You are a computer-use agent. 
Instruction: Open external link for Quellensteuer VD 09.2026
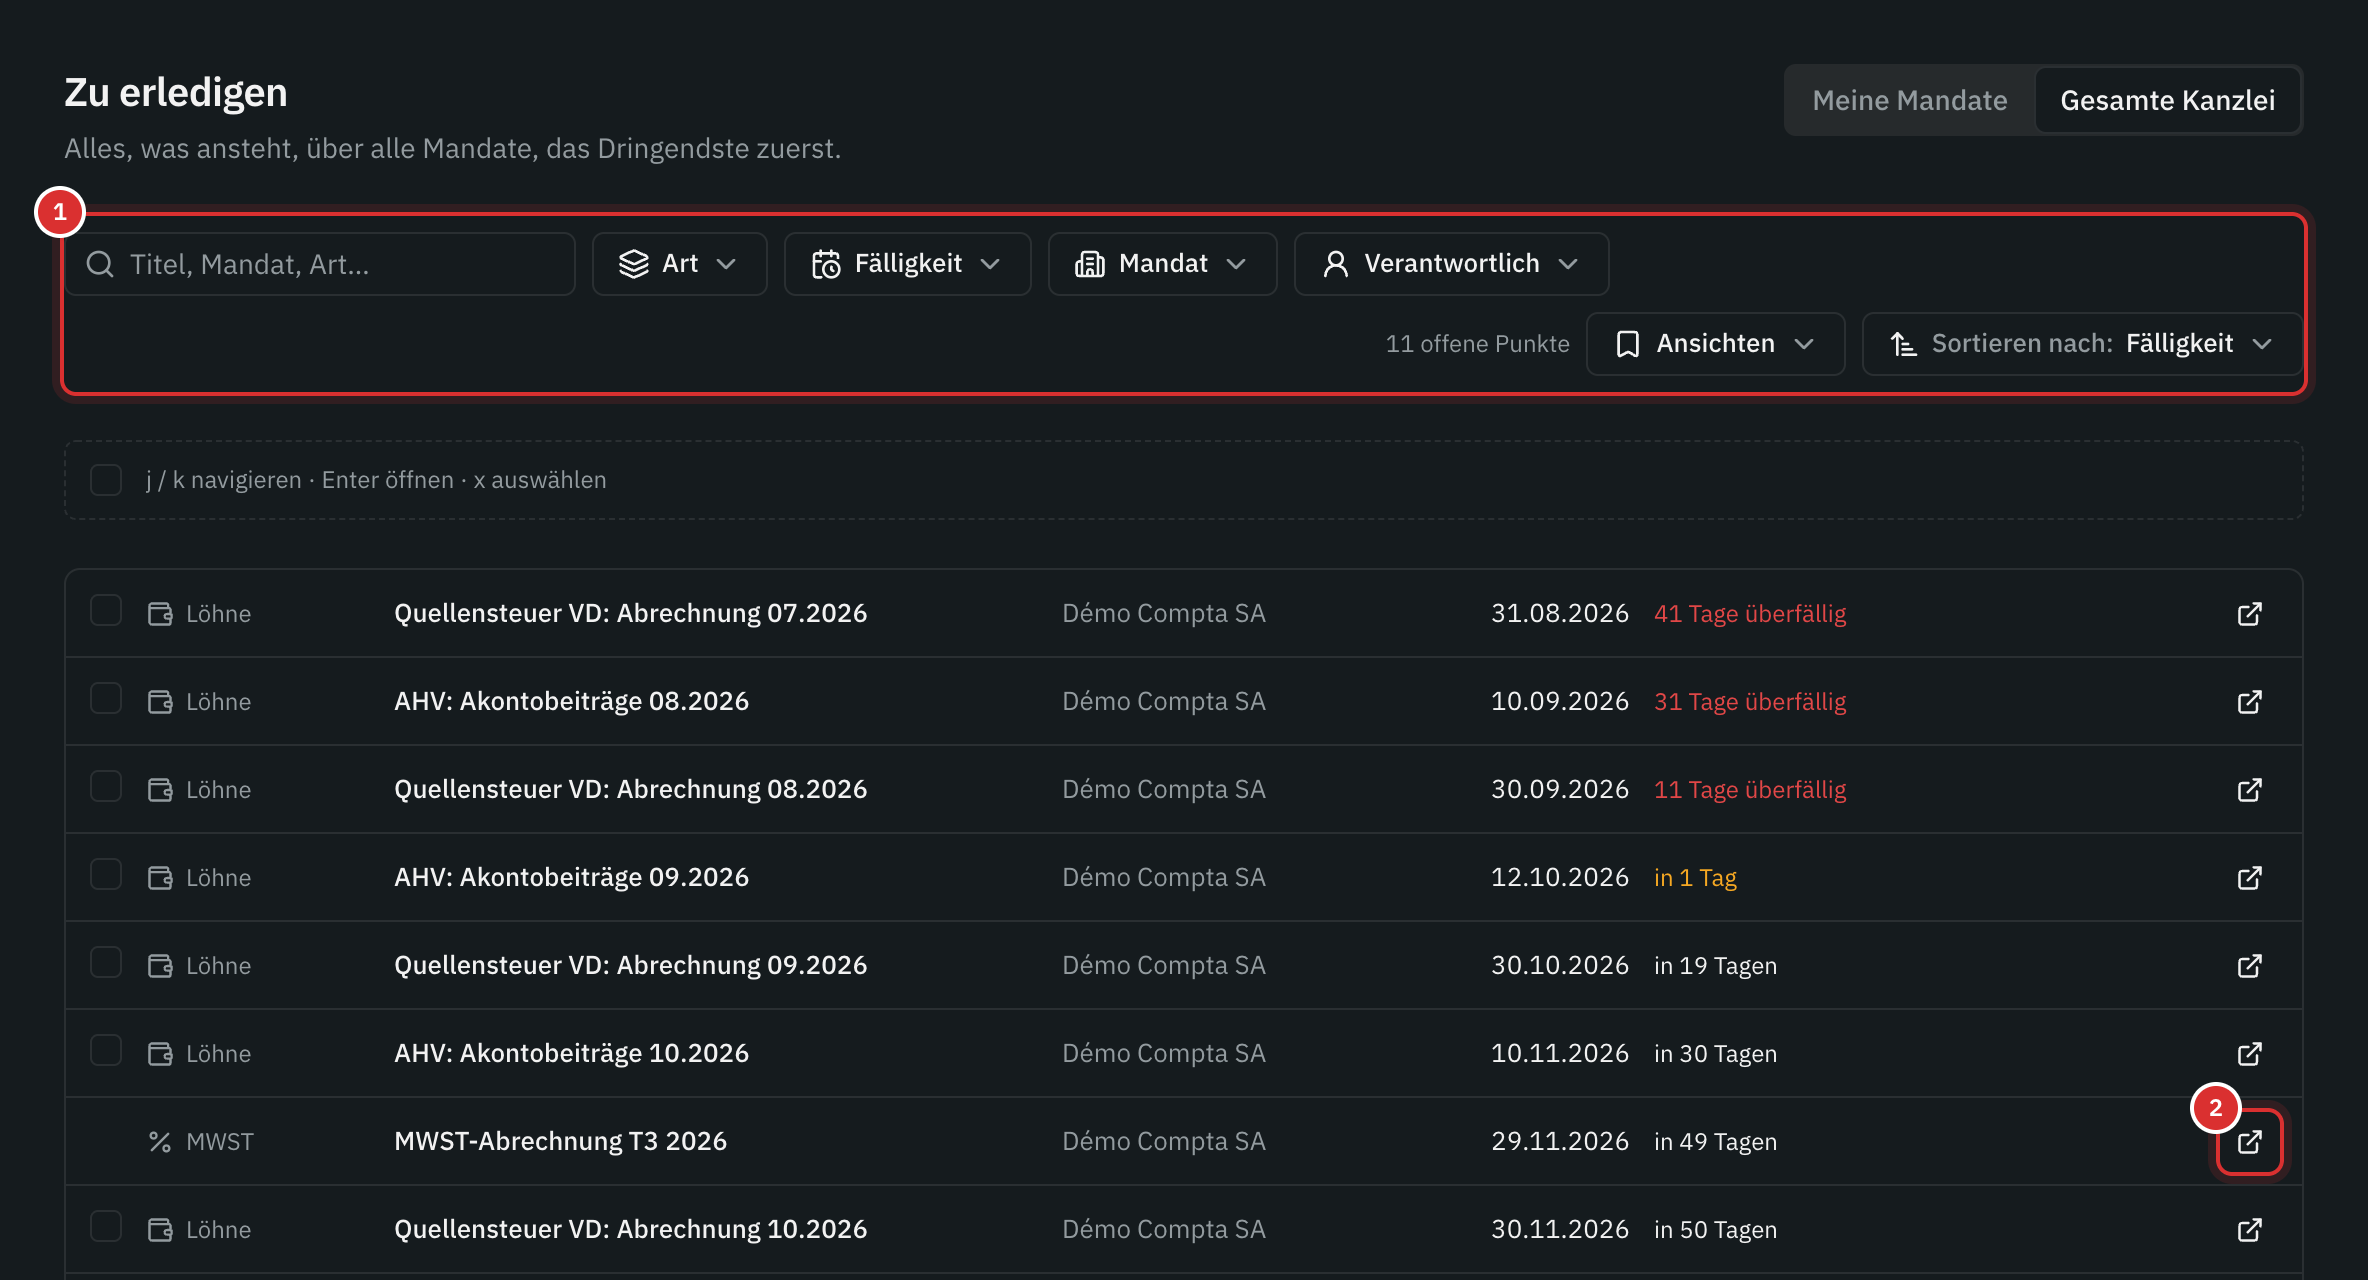pyautogui.click(x=2249, y=966)
